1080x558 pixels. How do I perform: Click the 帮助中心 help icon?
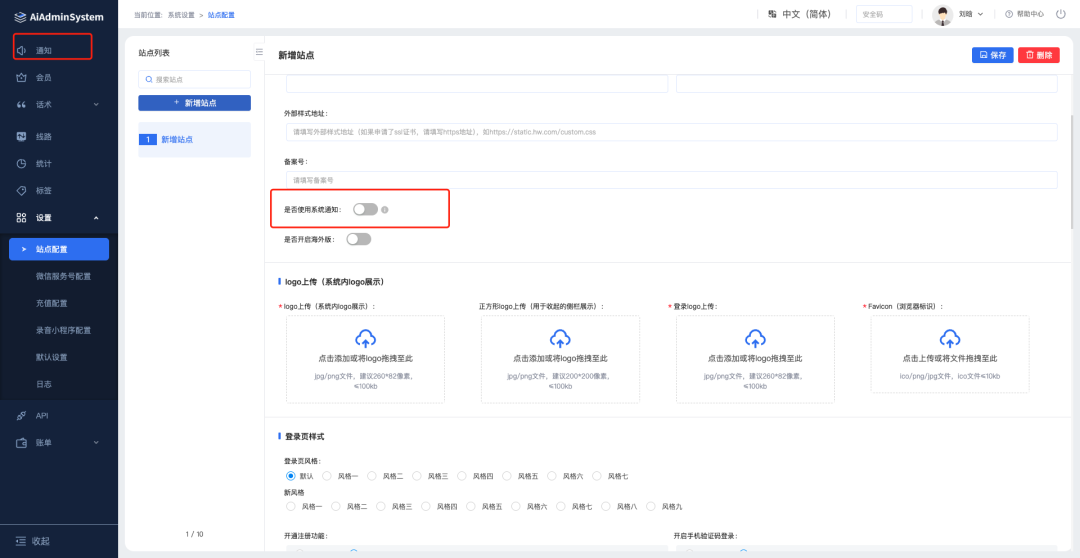click(1009, 14)
